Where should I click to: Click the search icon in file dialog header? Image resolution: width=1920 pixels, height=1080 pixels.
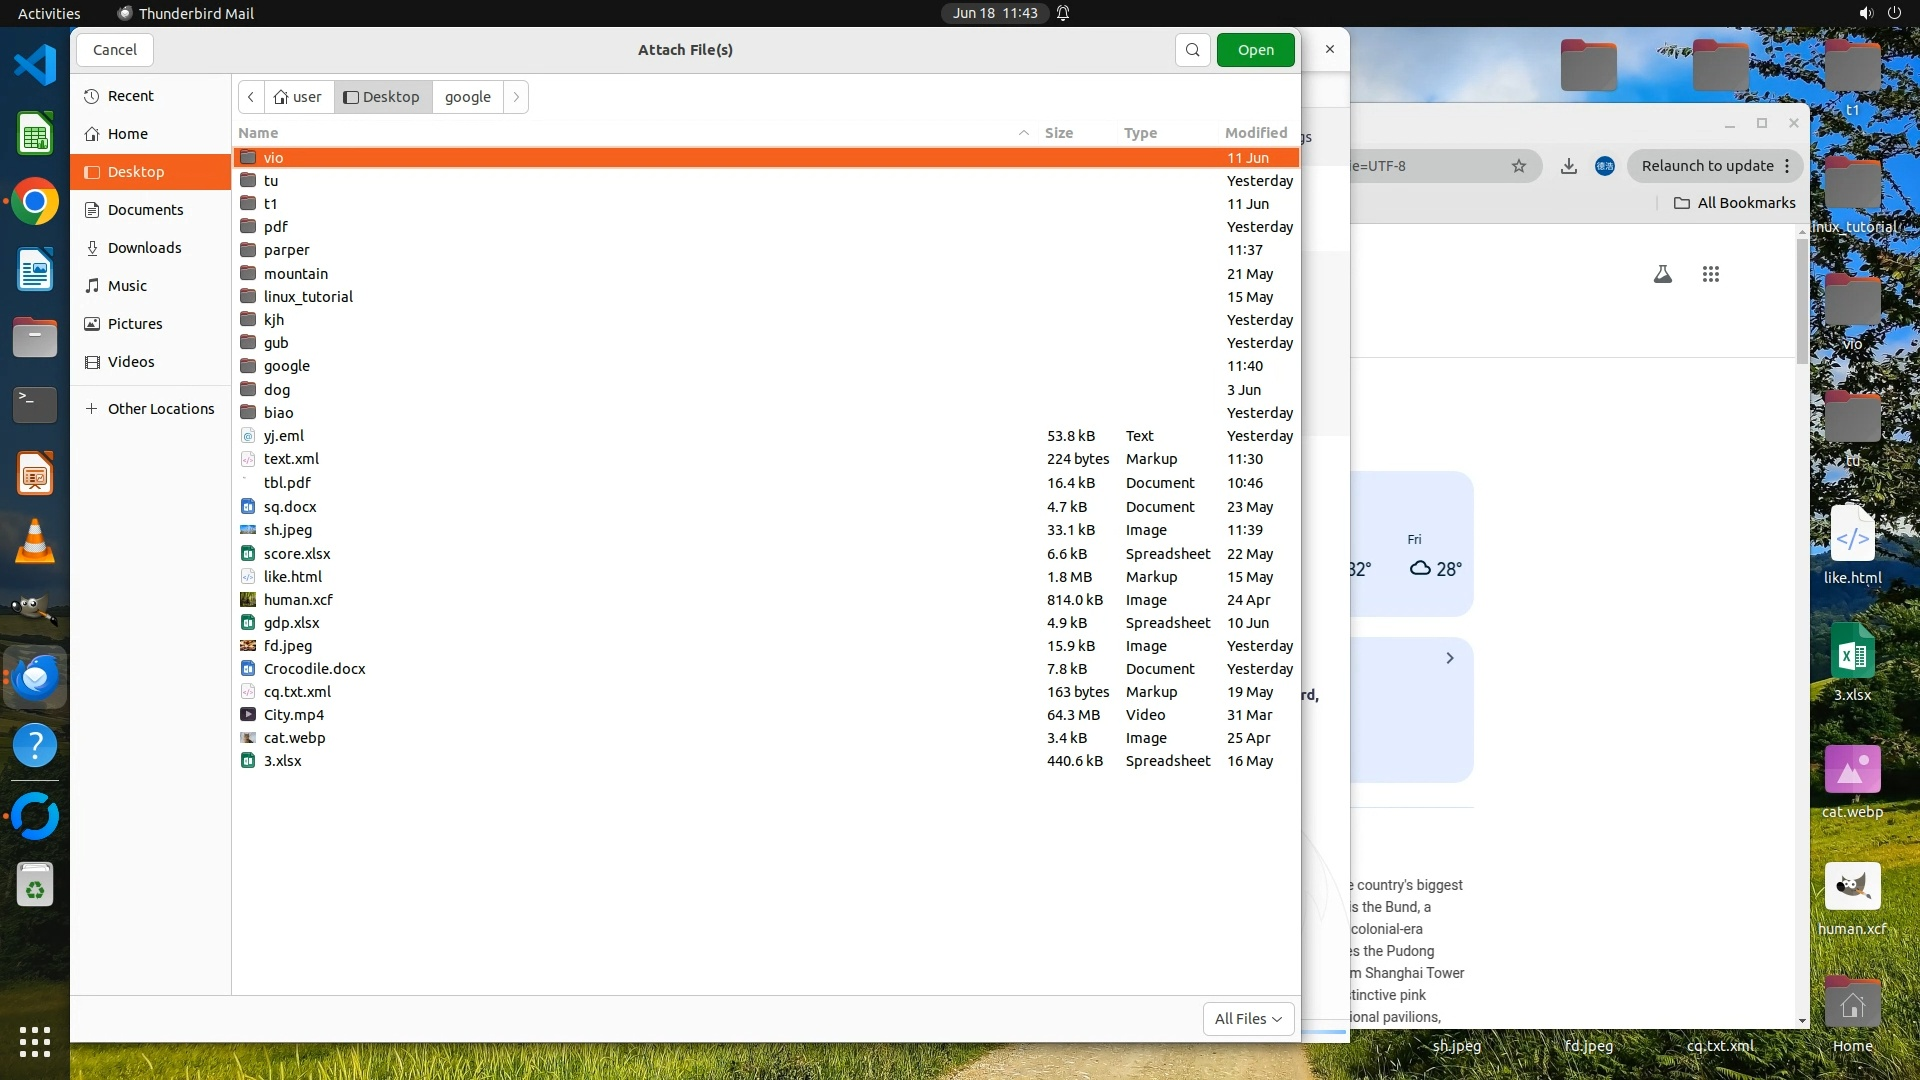click(1192, 50)
